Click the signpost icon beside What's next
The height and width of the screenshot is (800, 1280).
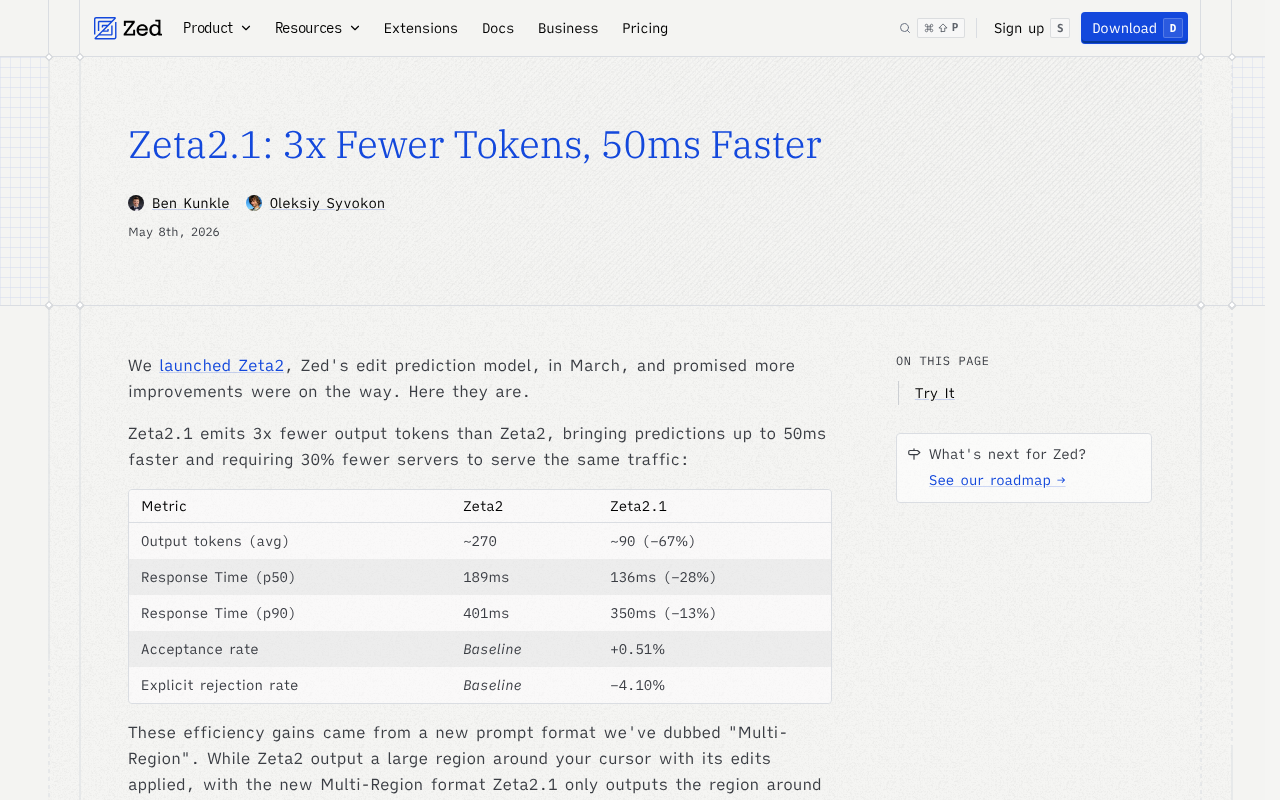tap(914, 454)
